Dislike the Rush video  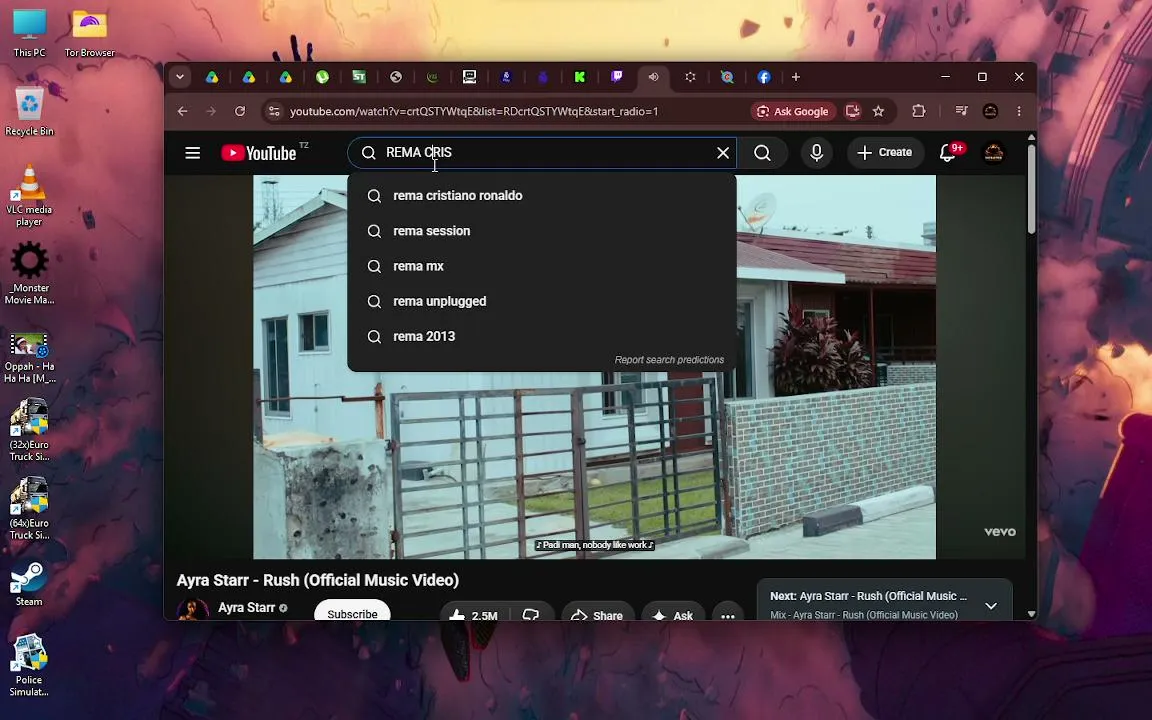pyautogui.click(x=530, y=613)
